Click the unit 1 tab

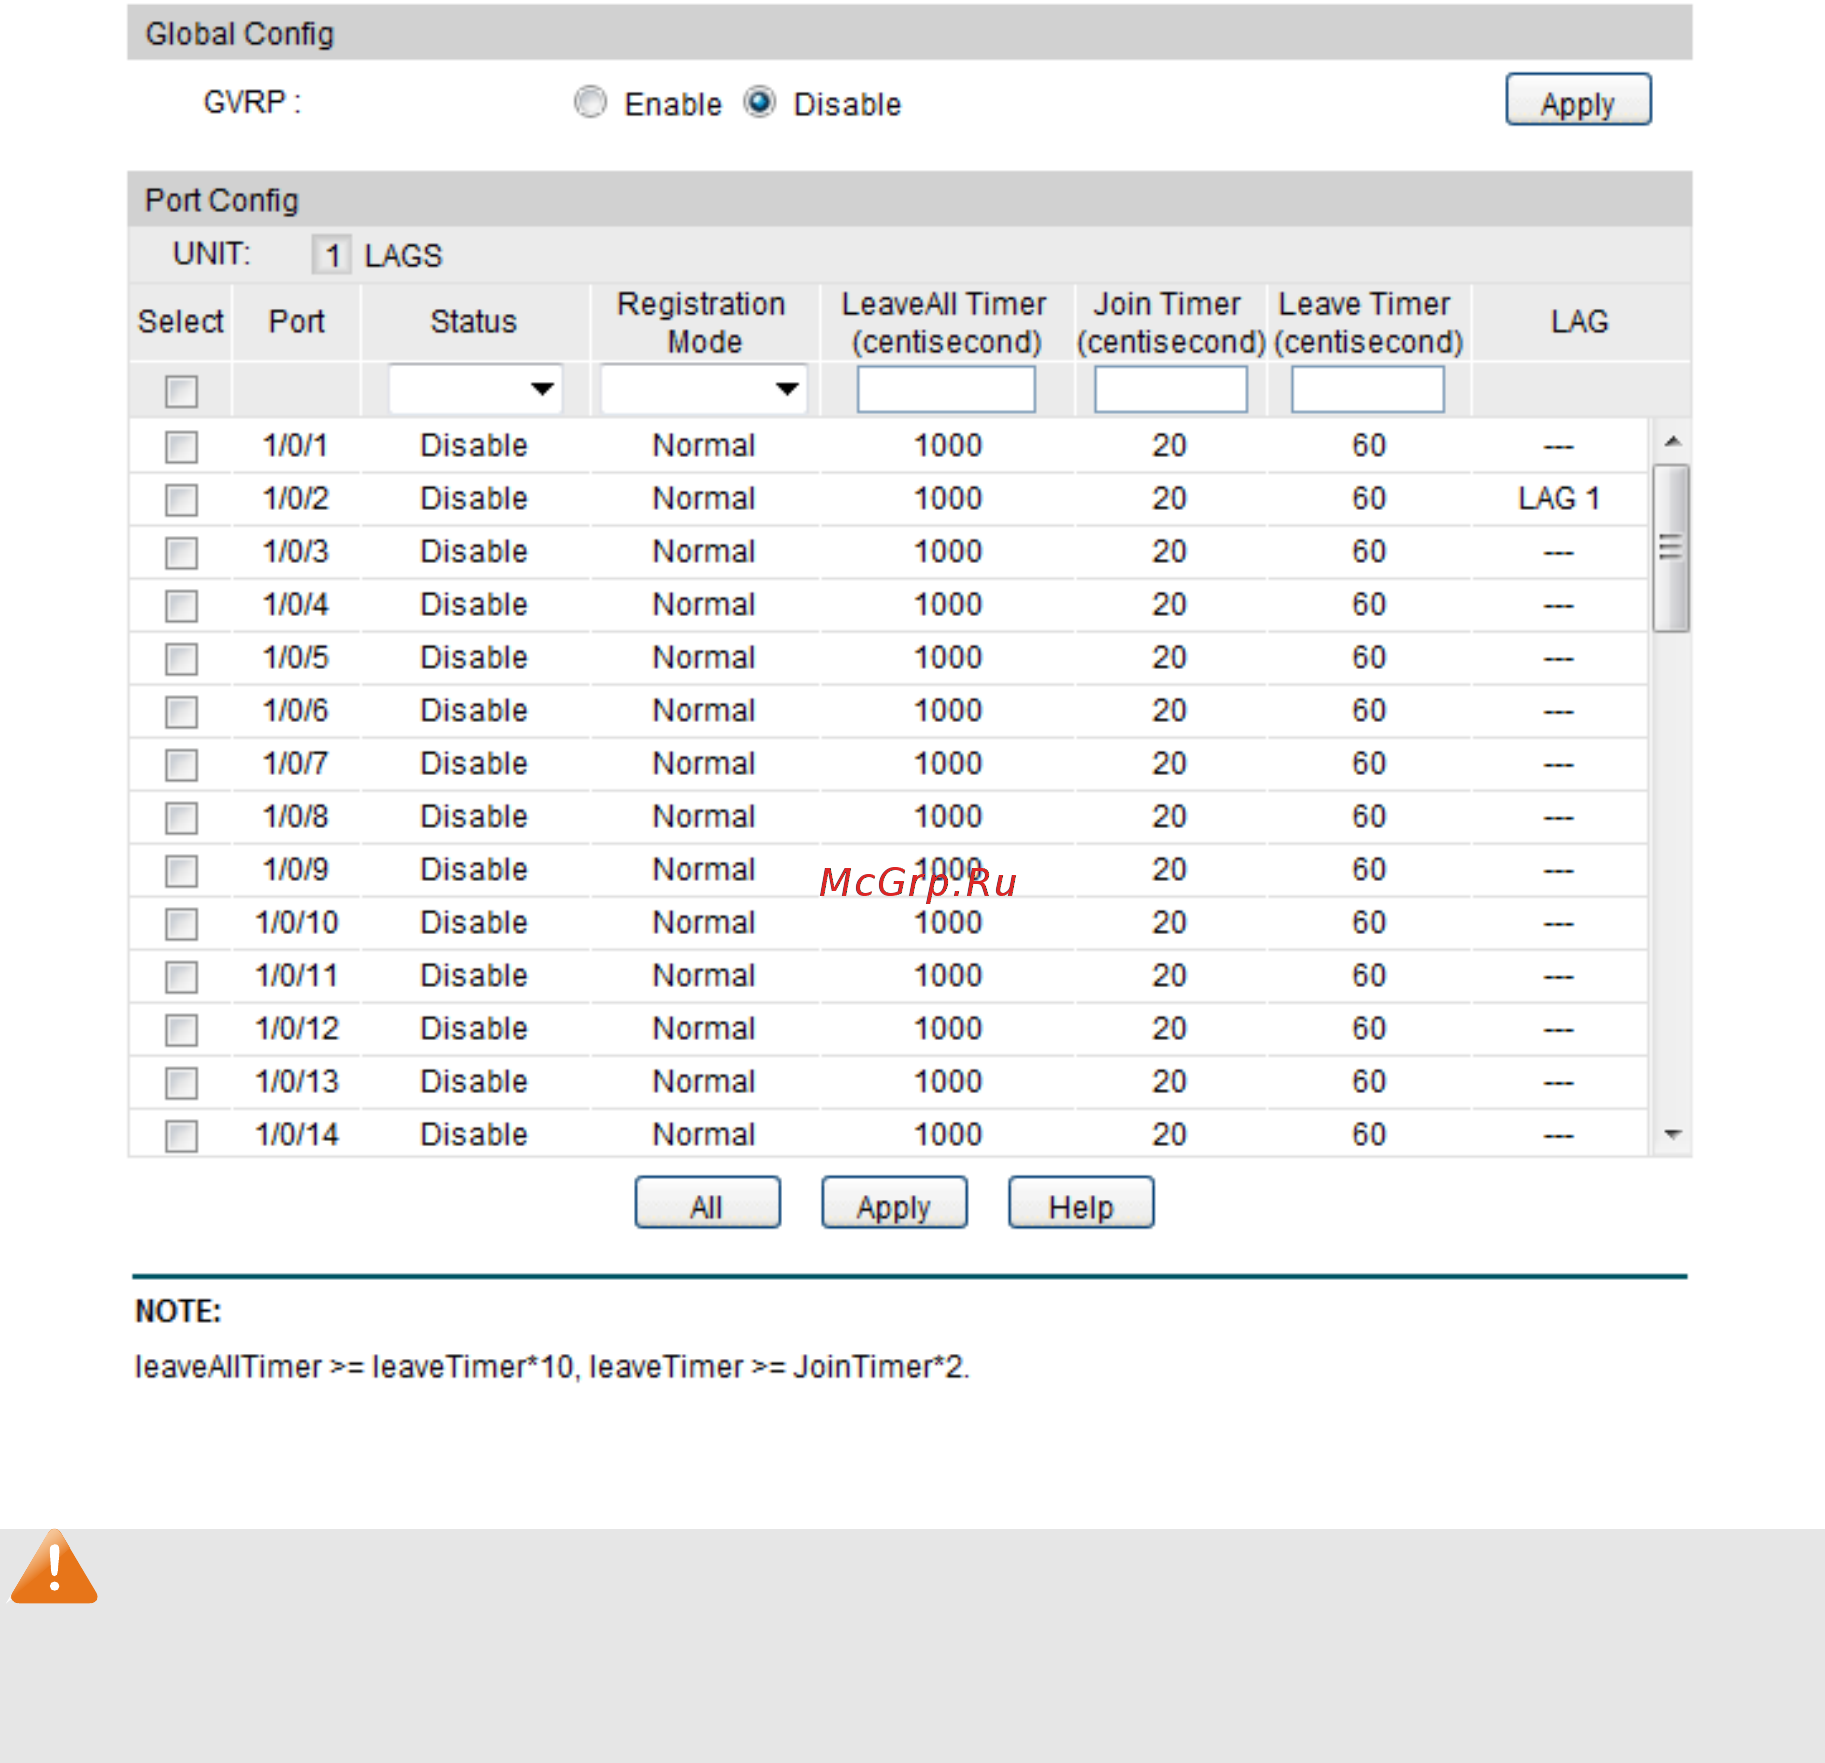tap(332, 255)
